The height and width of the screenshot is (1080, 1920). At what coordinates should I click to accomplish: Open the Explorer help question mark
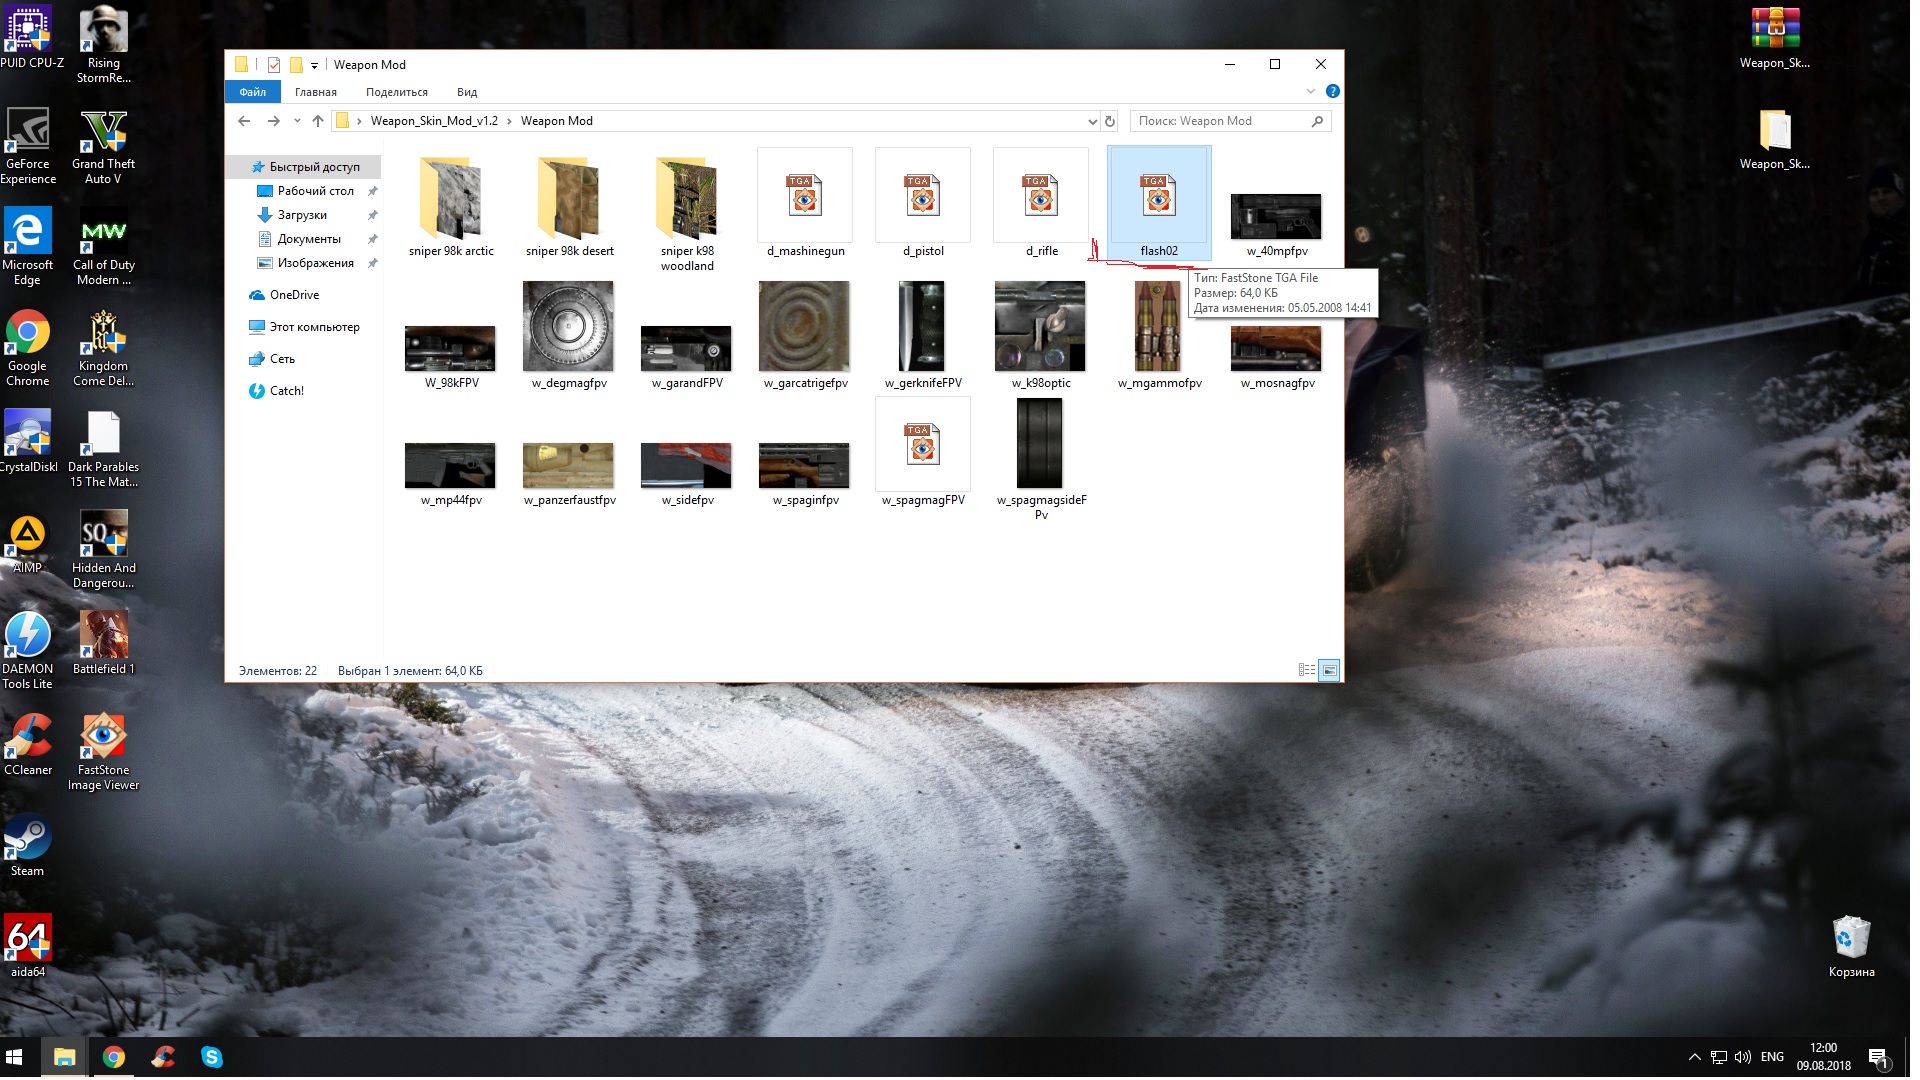coord(1332,91)
